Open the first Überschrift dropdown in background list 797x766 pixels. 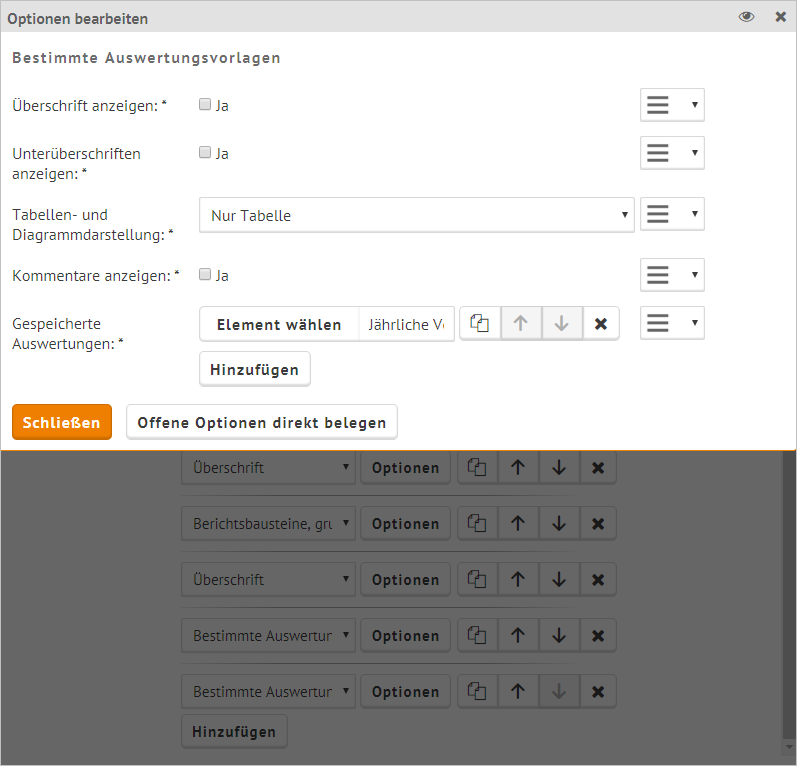(x=268, y=467)
